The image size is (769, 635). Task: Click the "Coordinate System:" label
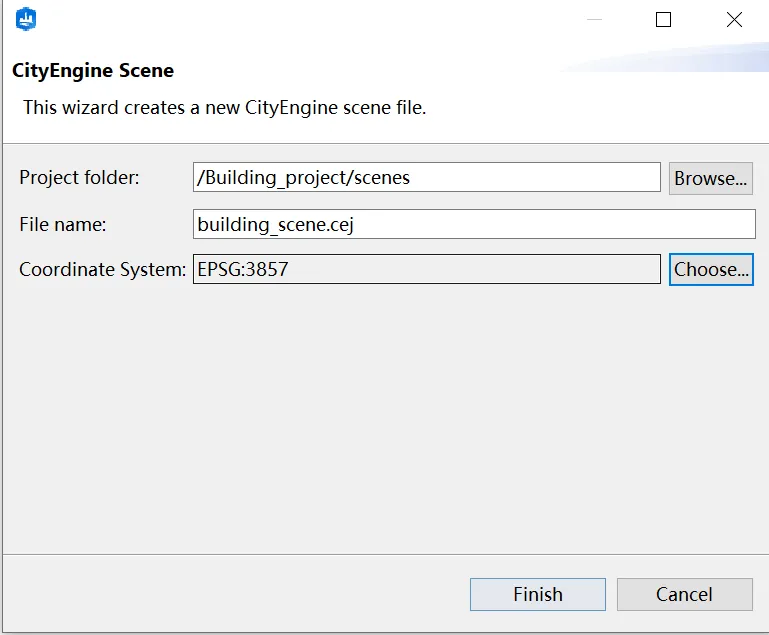(102, 269)
